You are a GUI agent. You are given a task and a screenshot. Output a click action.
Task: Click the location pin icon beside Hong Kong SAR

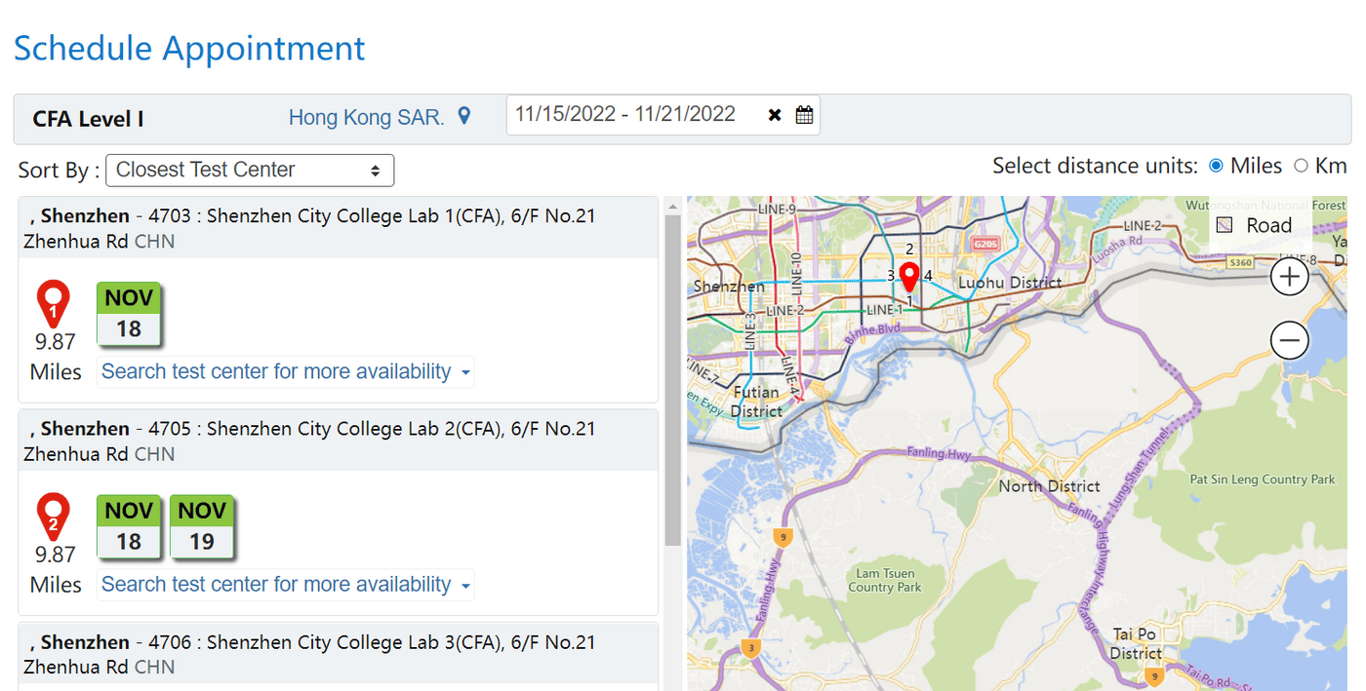coord(464,116)
